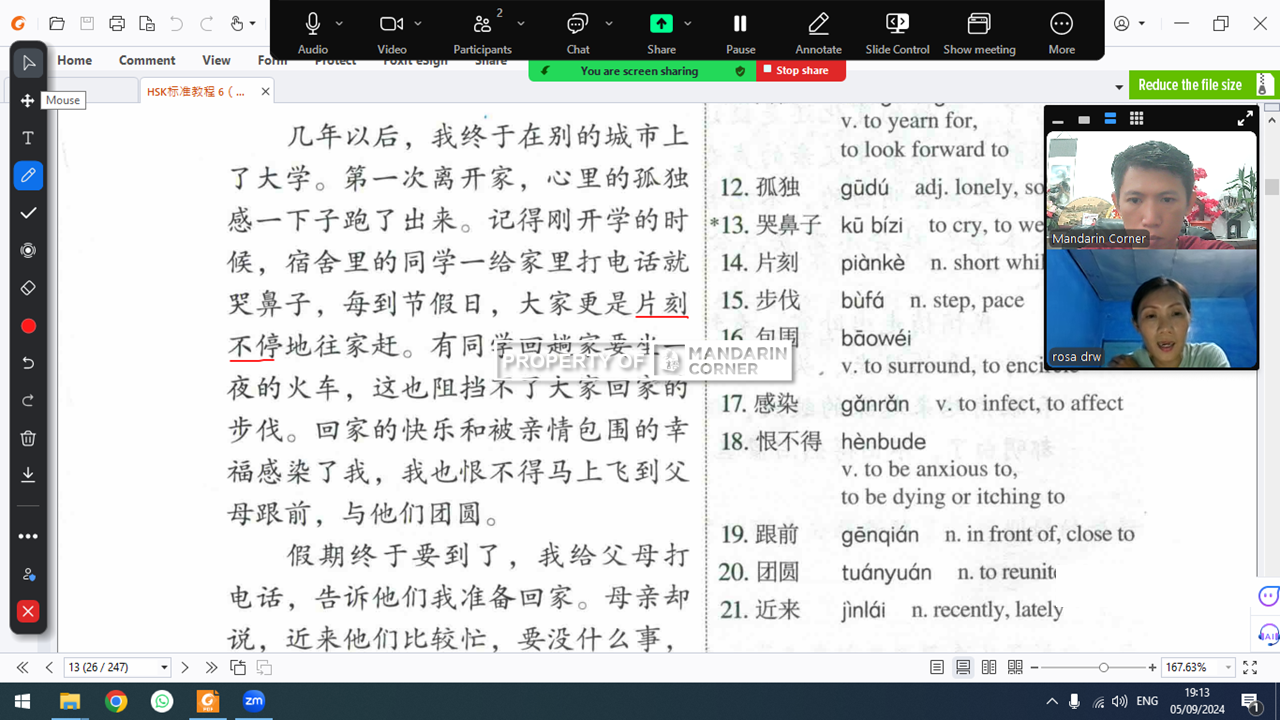Pause the screen share
The image size is (1280, 720).
(740, 32)
